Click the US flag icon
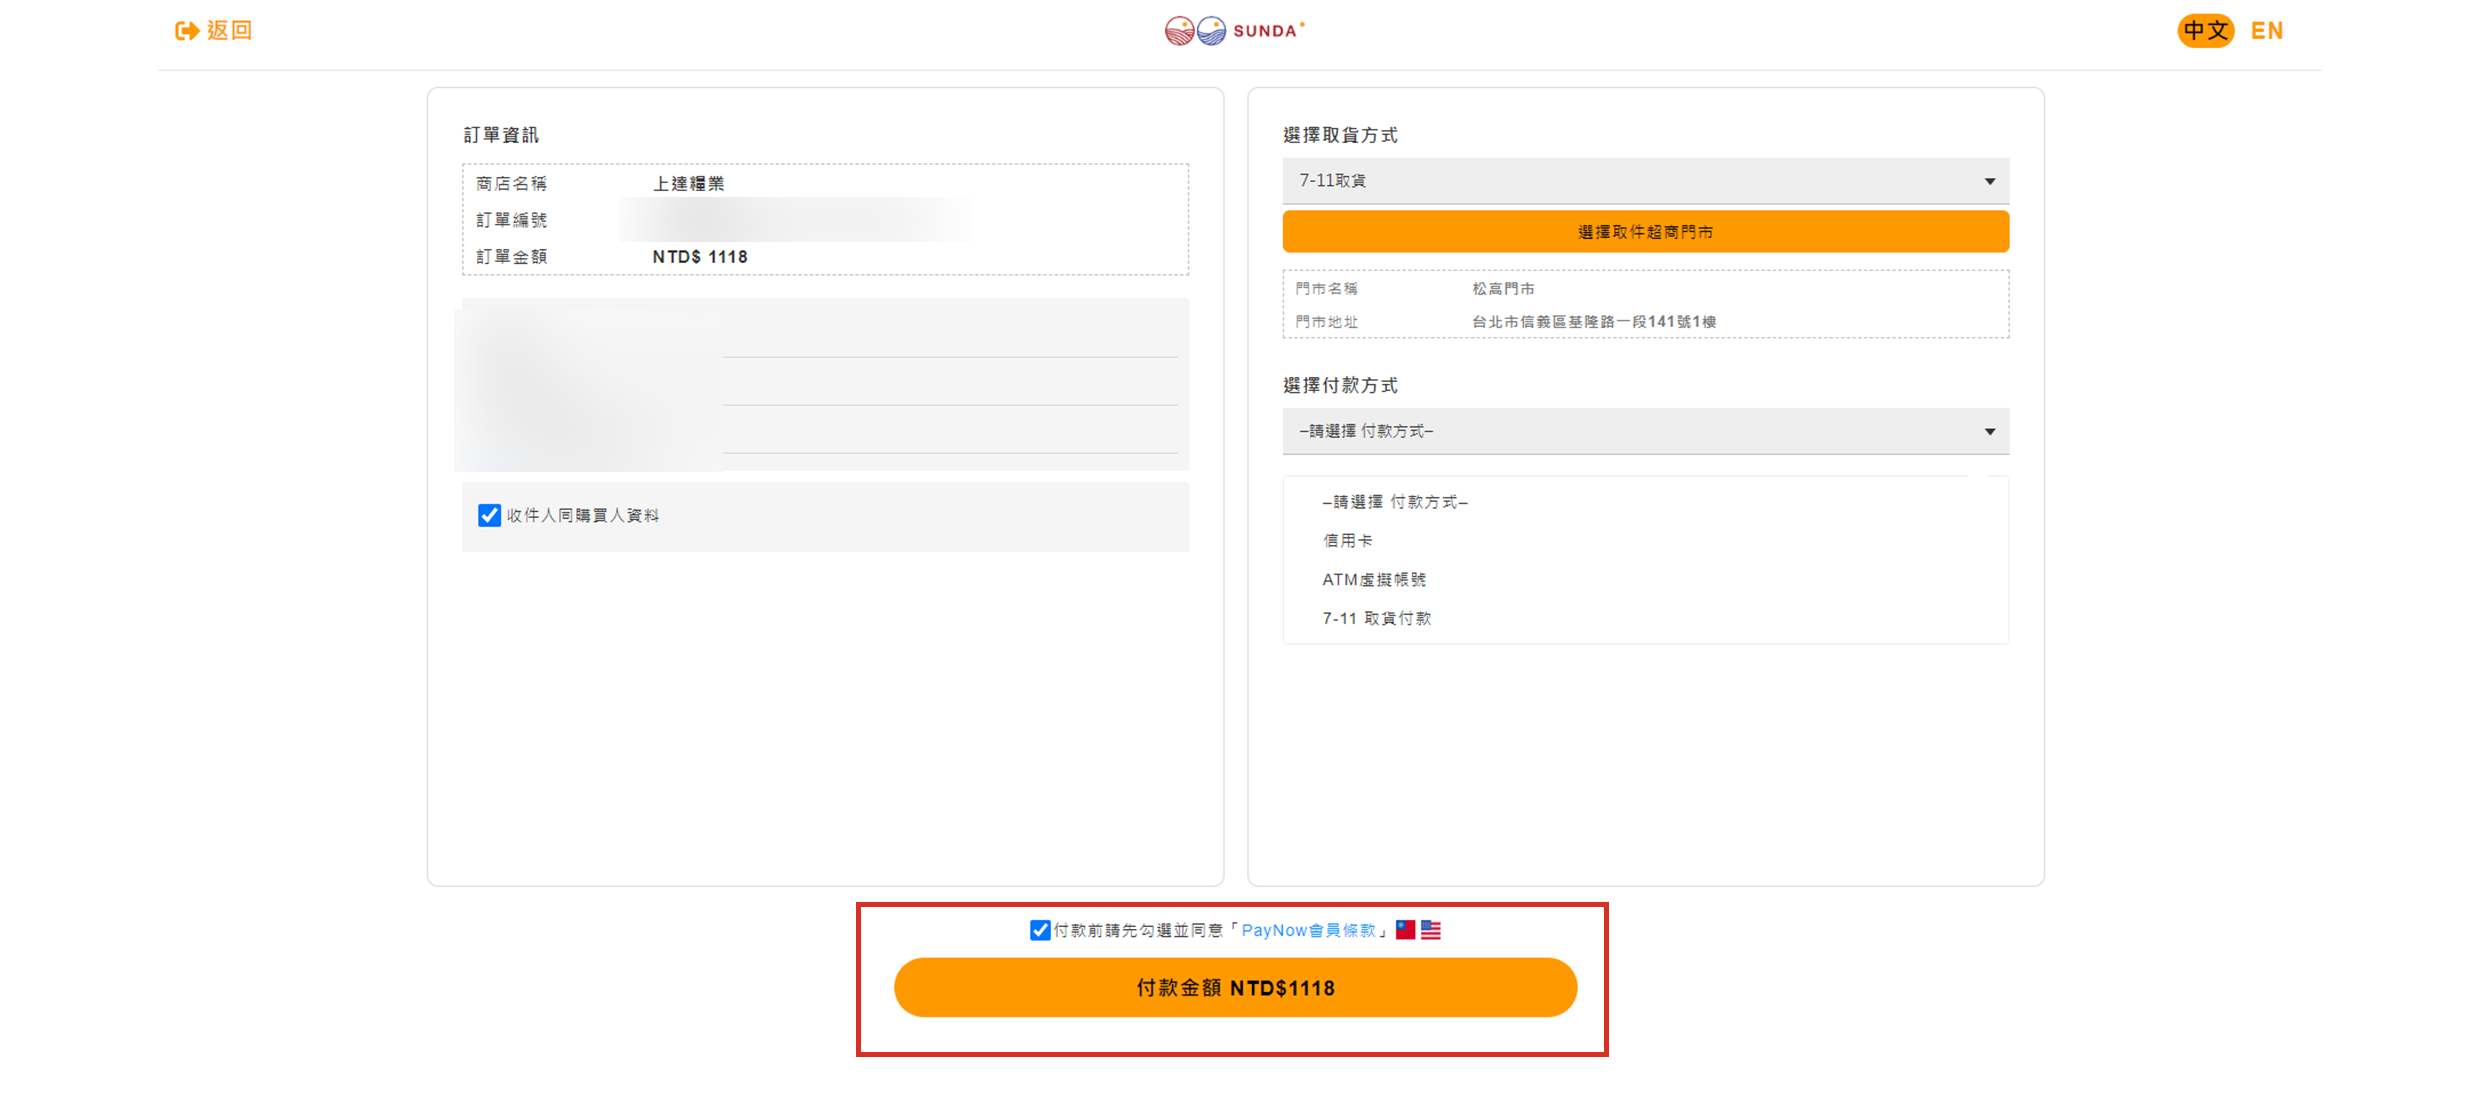Image resolution: width=2480 pixels, height=1096 pixels. (1431, 929)
